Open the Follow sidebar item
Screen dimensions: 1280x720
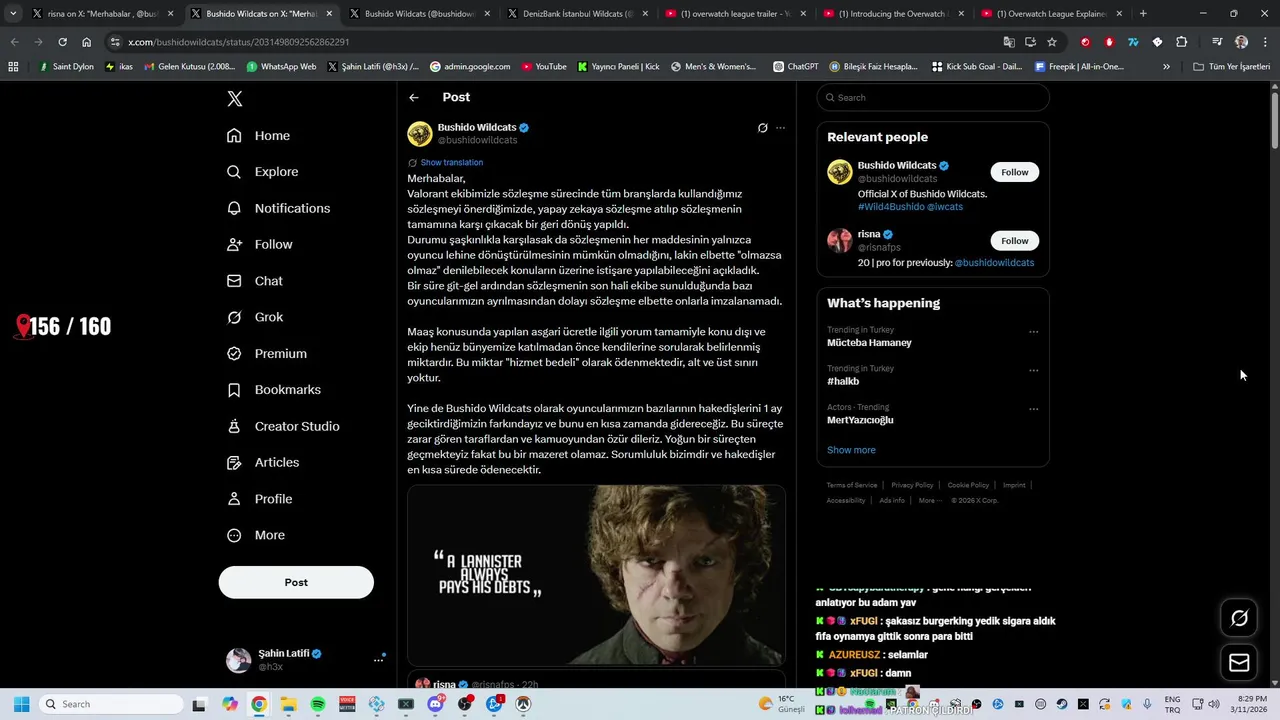click(260, 244)
